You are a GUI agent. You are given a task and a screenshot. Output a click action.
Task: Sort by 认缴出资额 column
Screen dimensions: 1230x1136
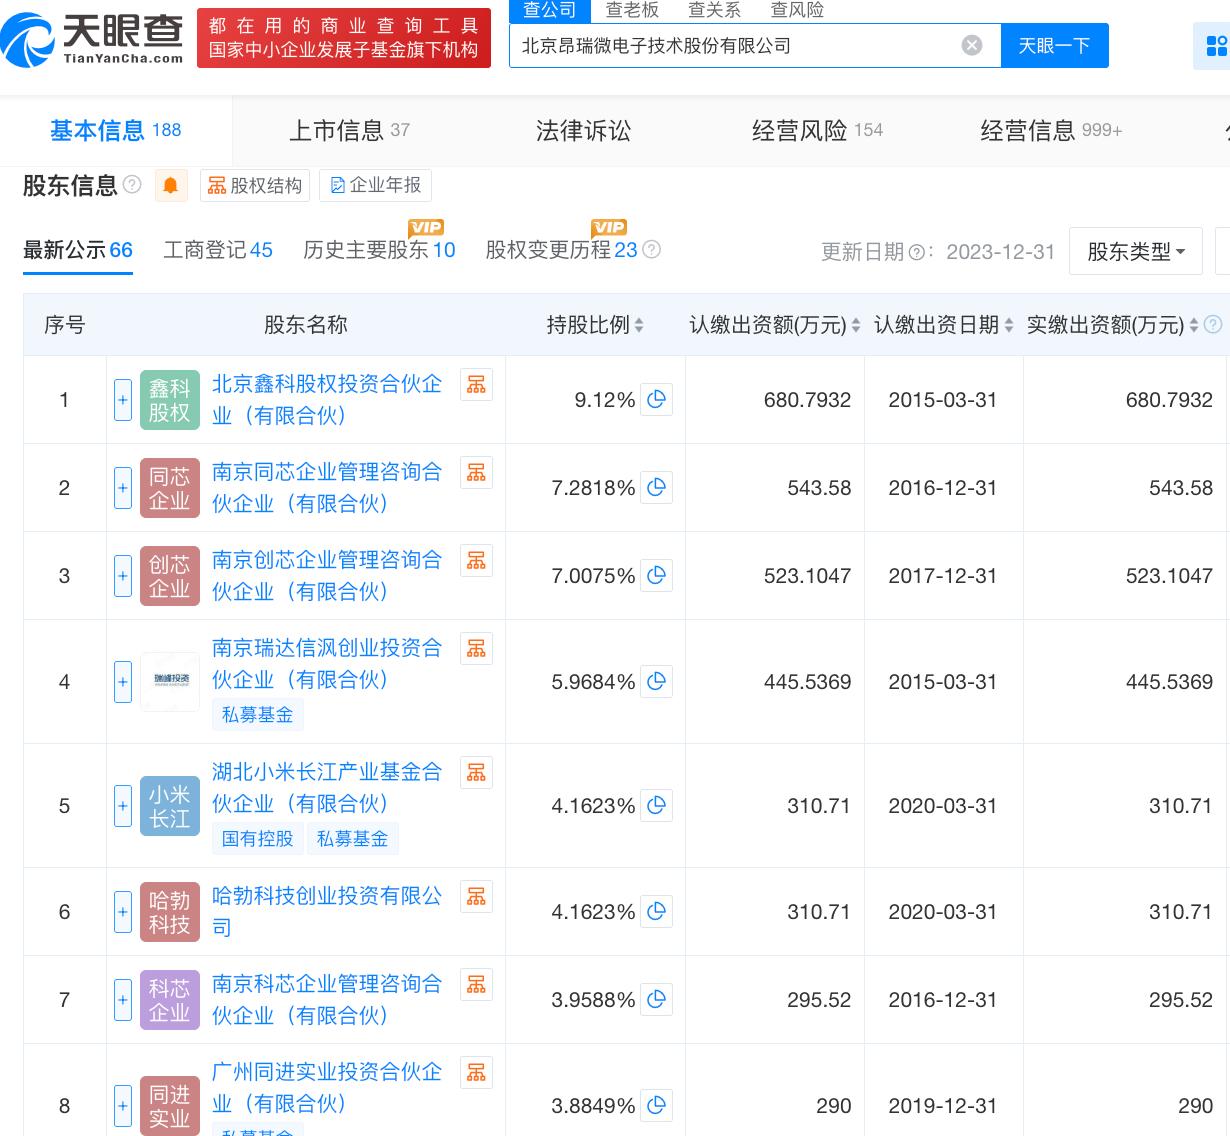point(774,325)
